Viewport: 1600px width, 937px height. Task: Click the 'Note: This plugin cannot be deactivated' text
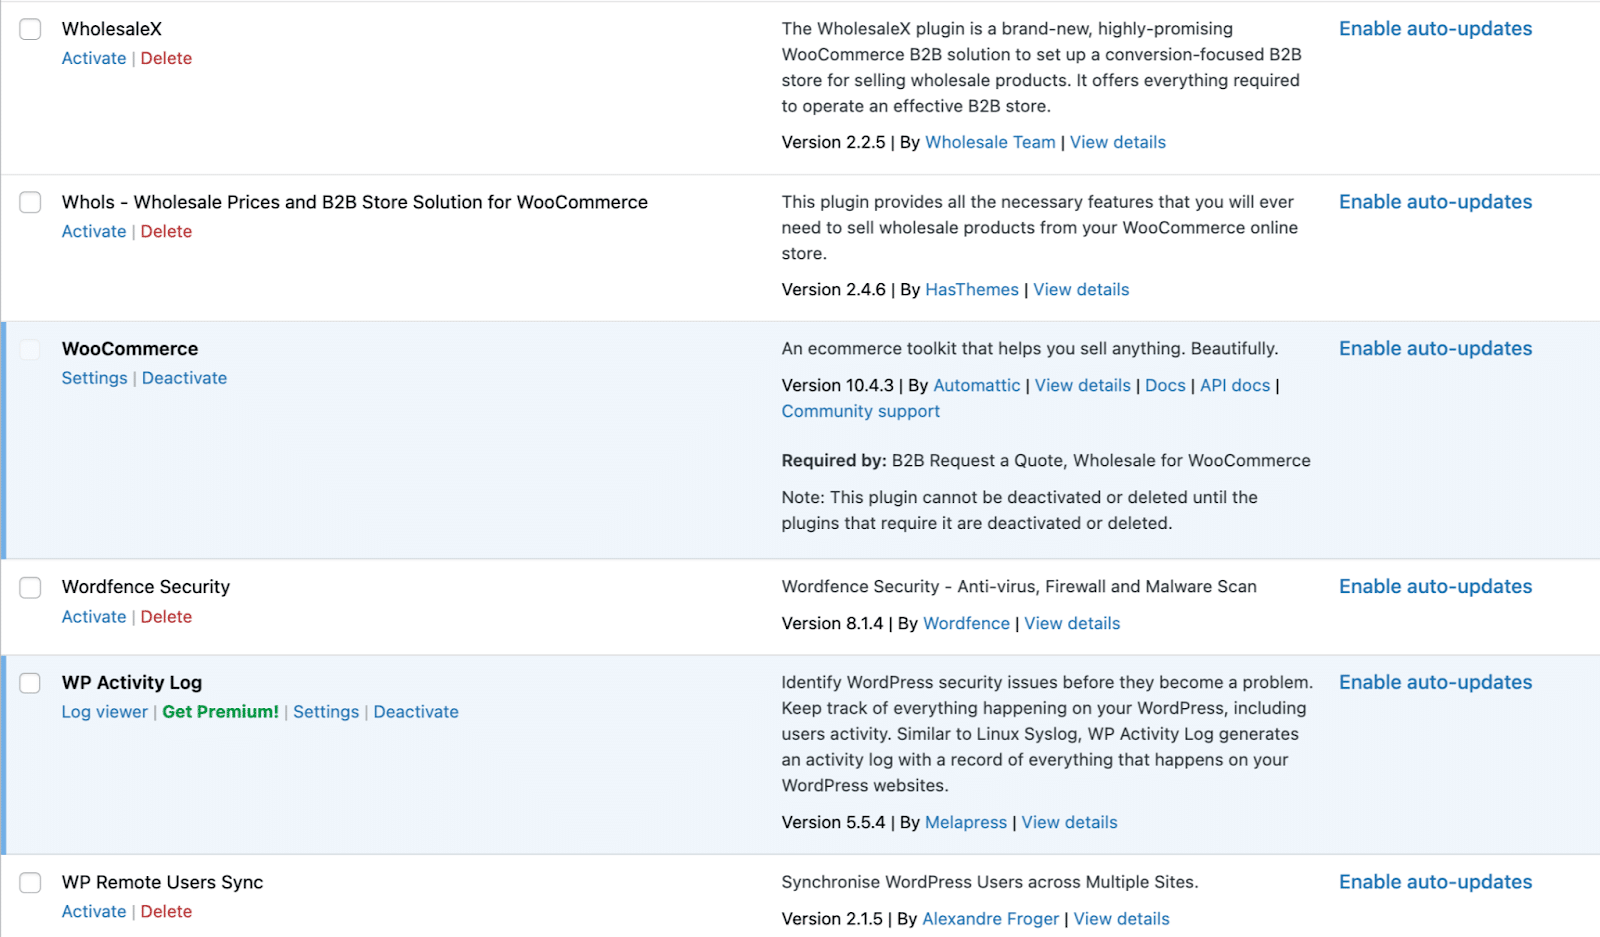pos(1020,510)
